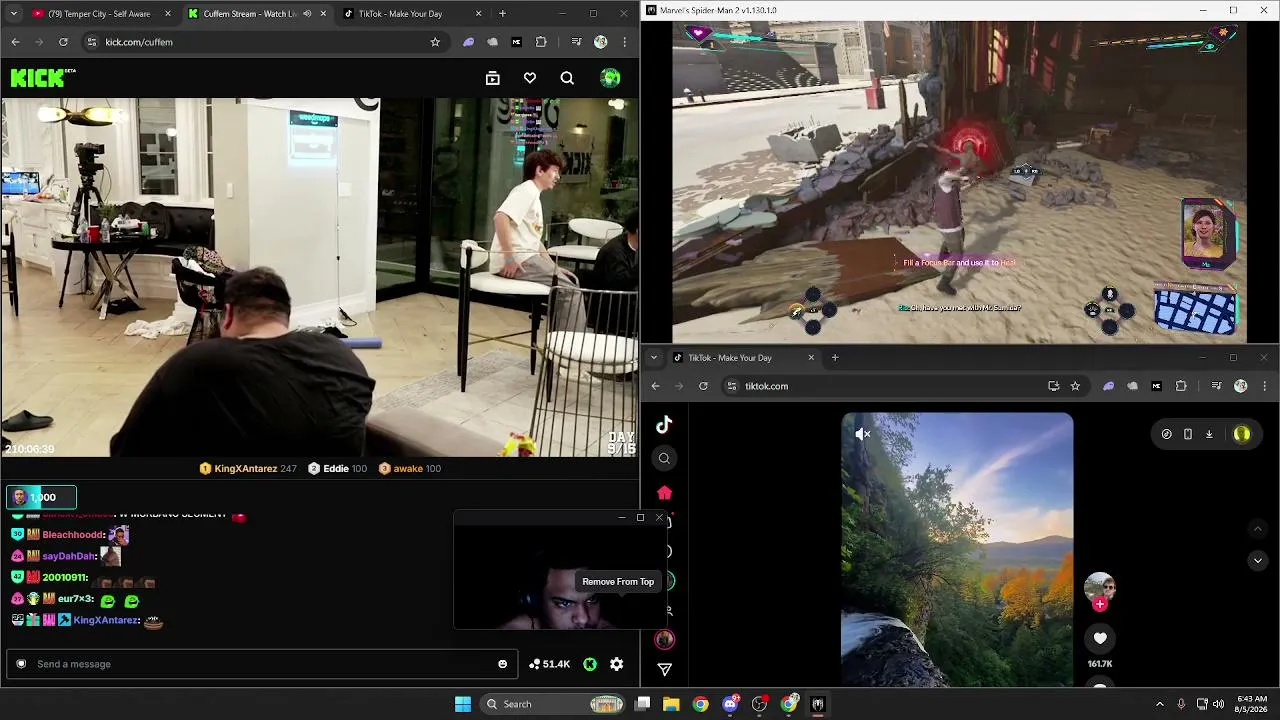Open the Kick home logo
1280x720 pixels.
pos(43,78)
